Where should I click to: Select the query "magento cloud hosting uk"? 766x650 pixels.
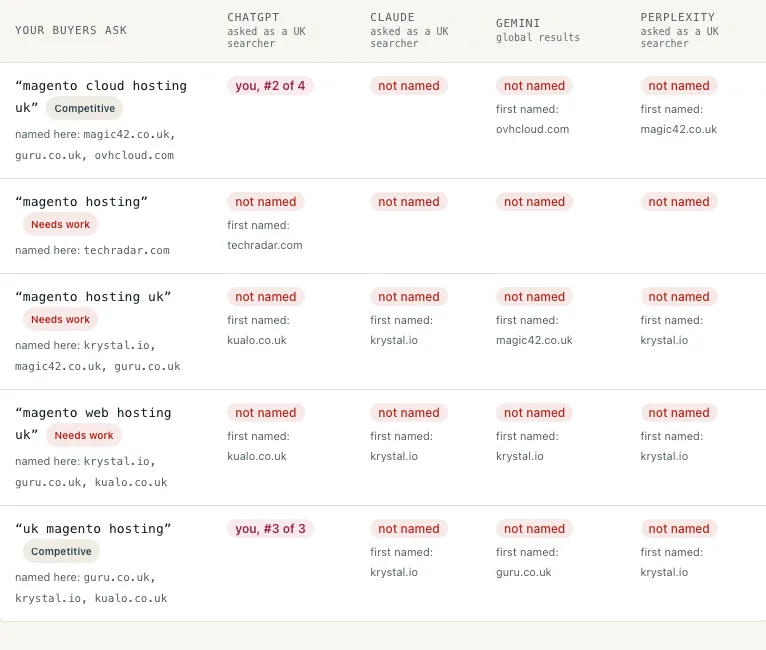(x=101, y=96)
